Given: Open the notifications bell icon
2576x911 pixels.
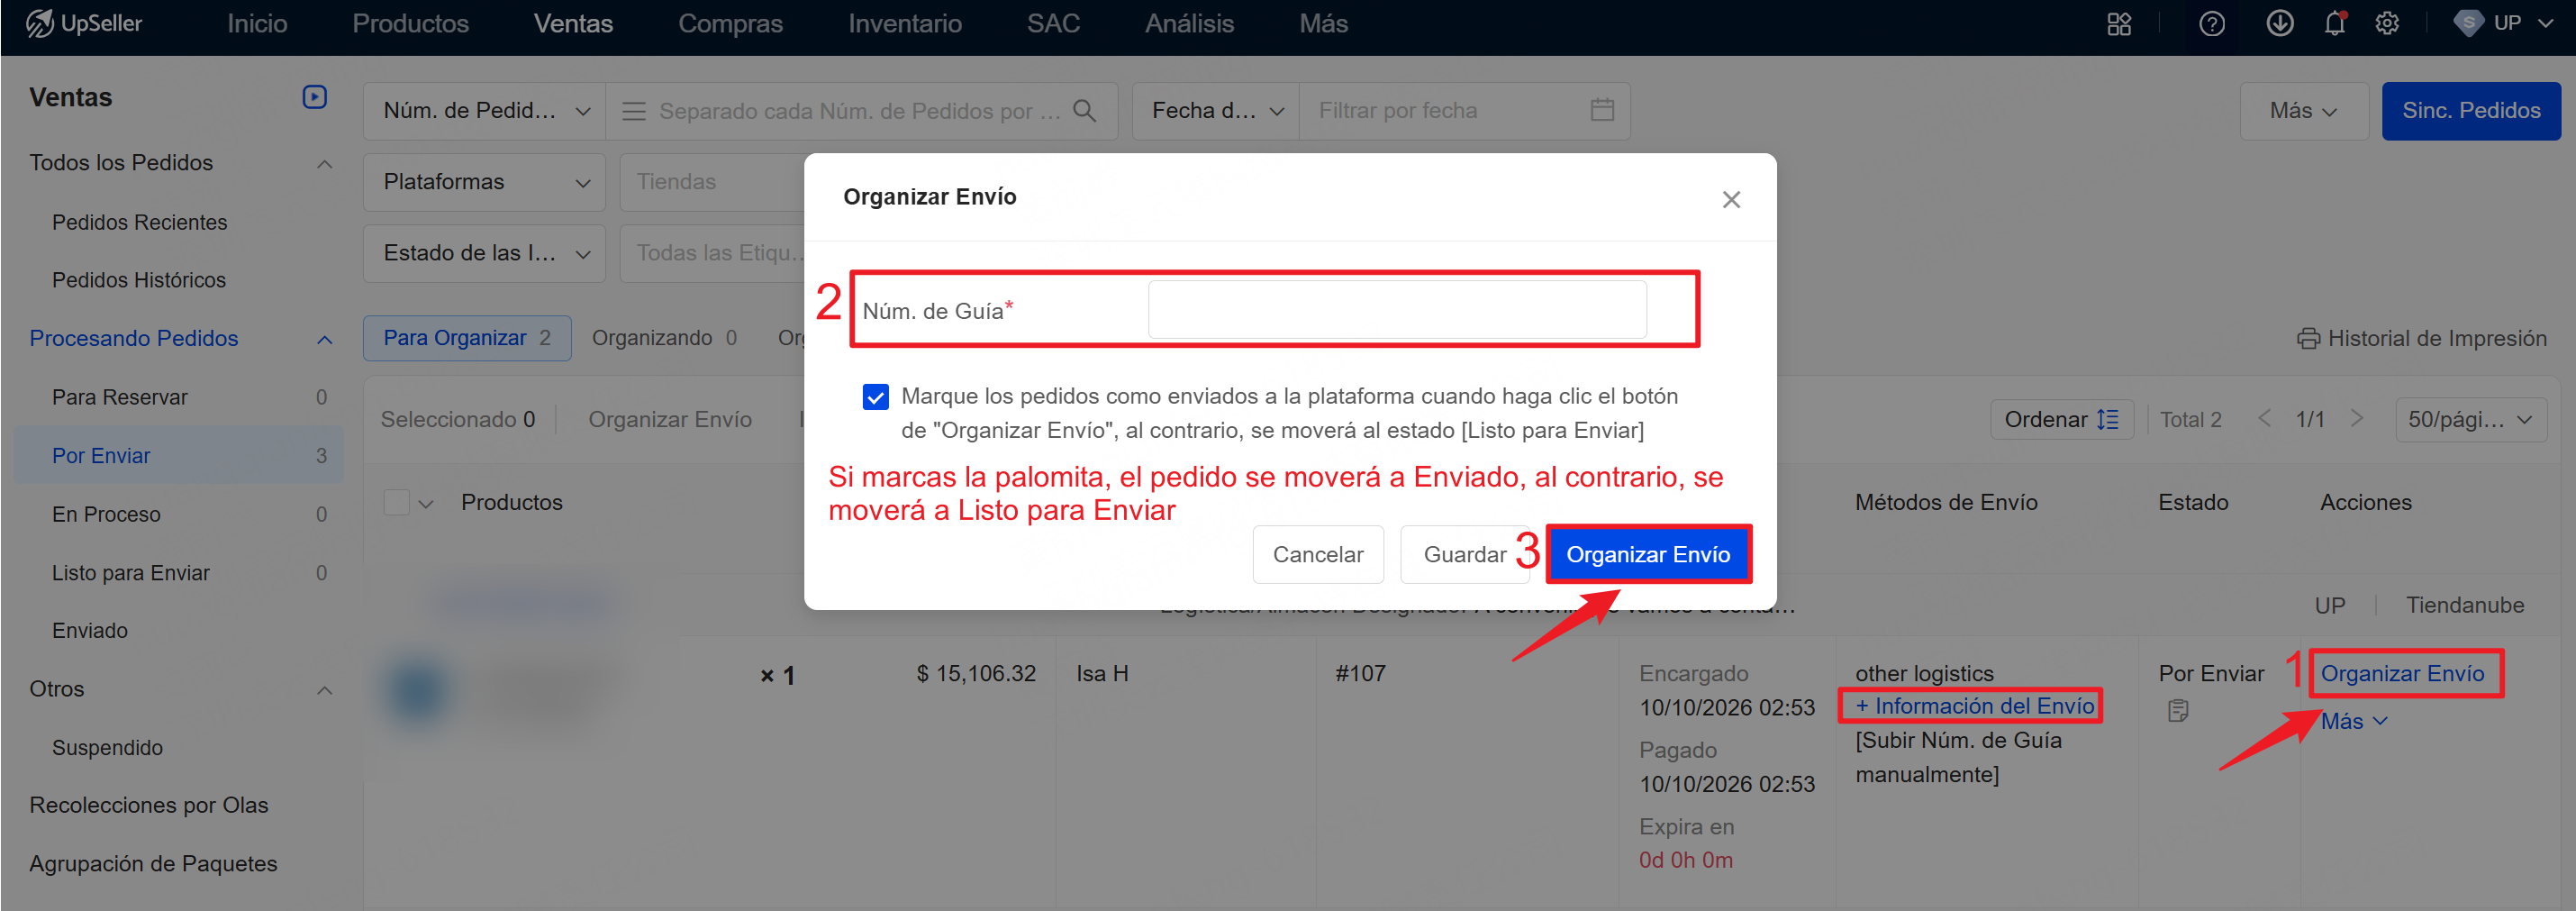Looking at the screenshot, I should pyautogui.click(x=2334, y=24).
